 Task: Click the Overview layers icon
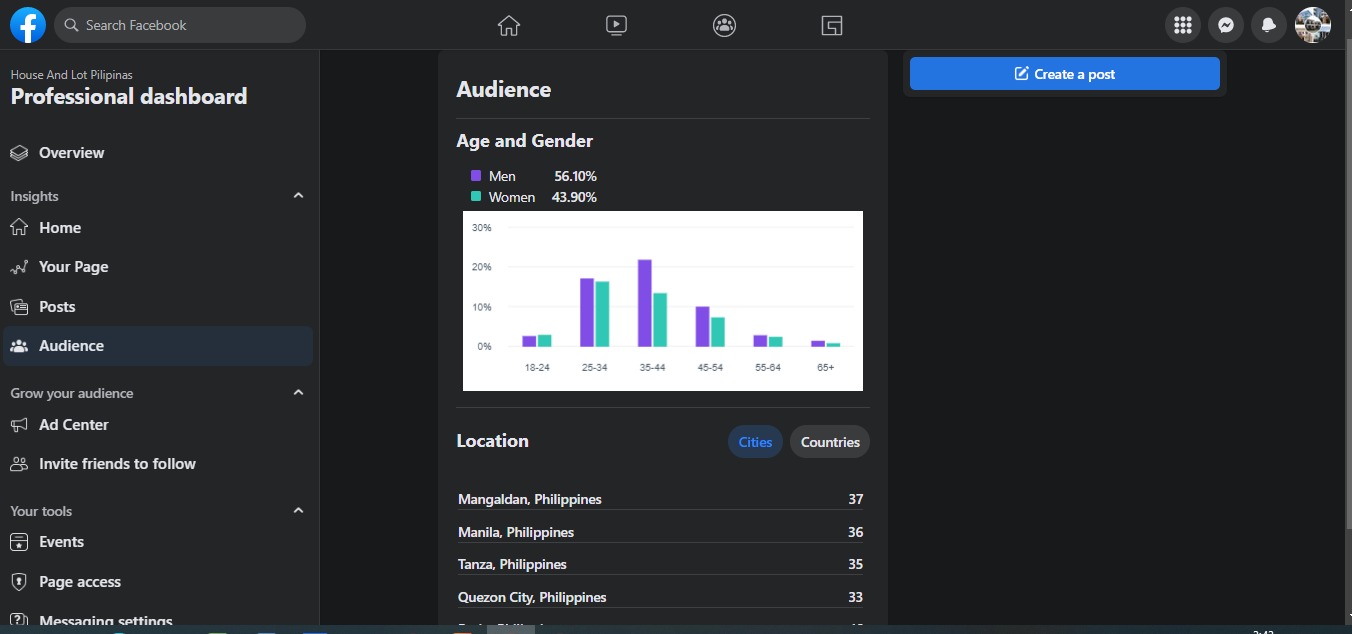pos(19,153)
